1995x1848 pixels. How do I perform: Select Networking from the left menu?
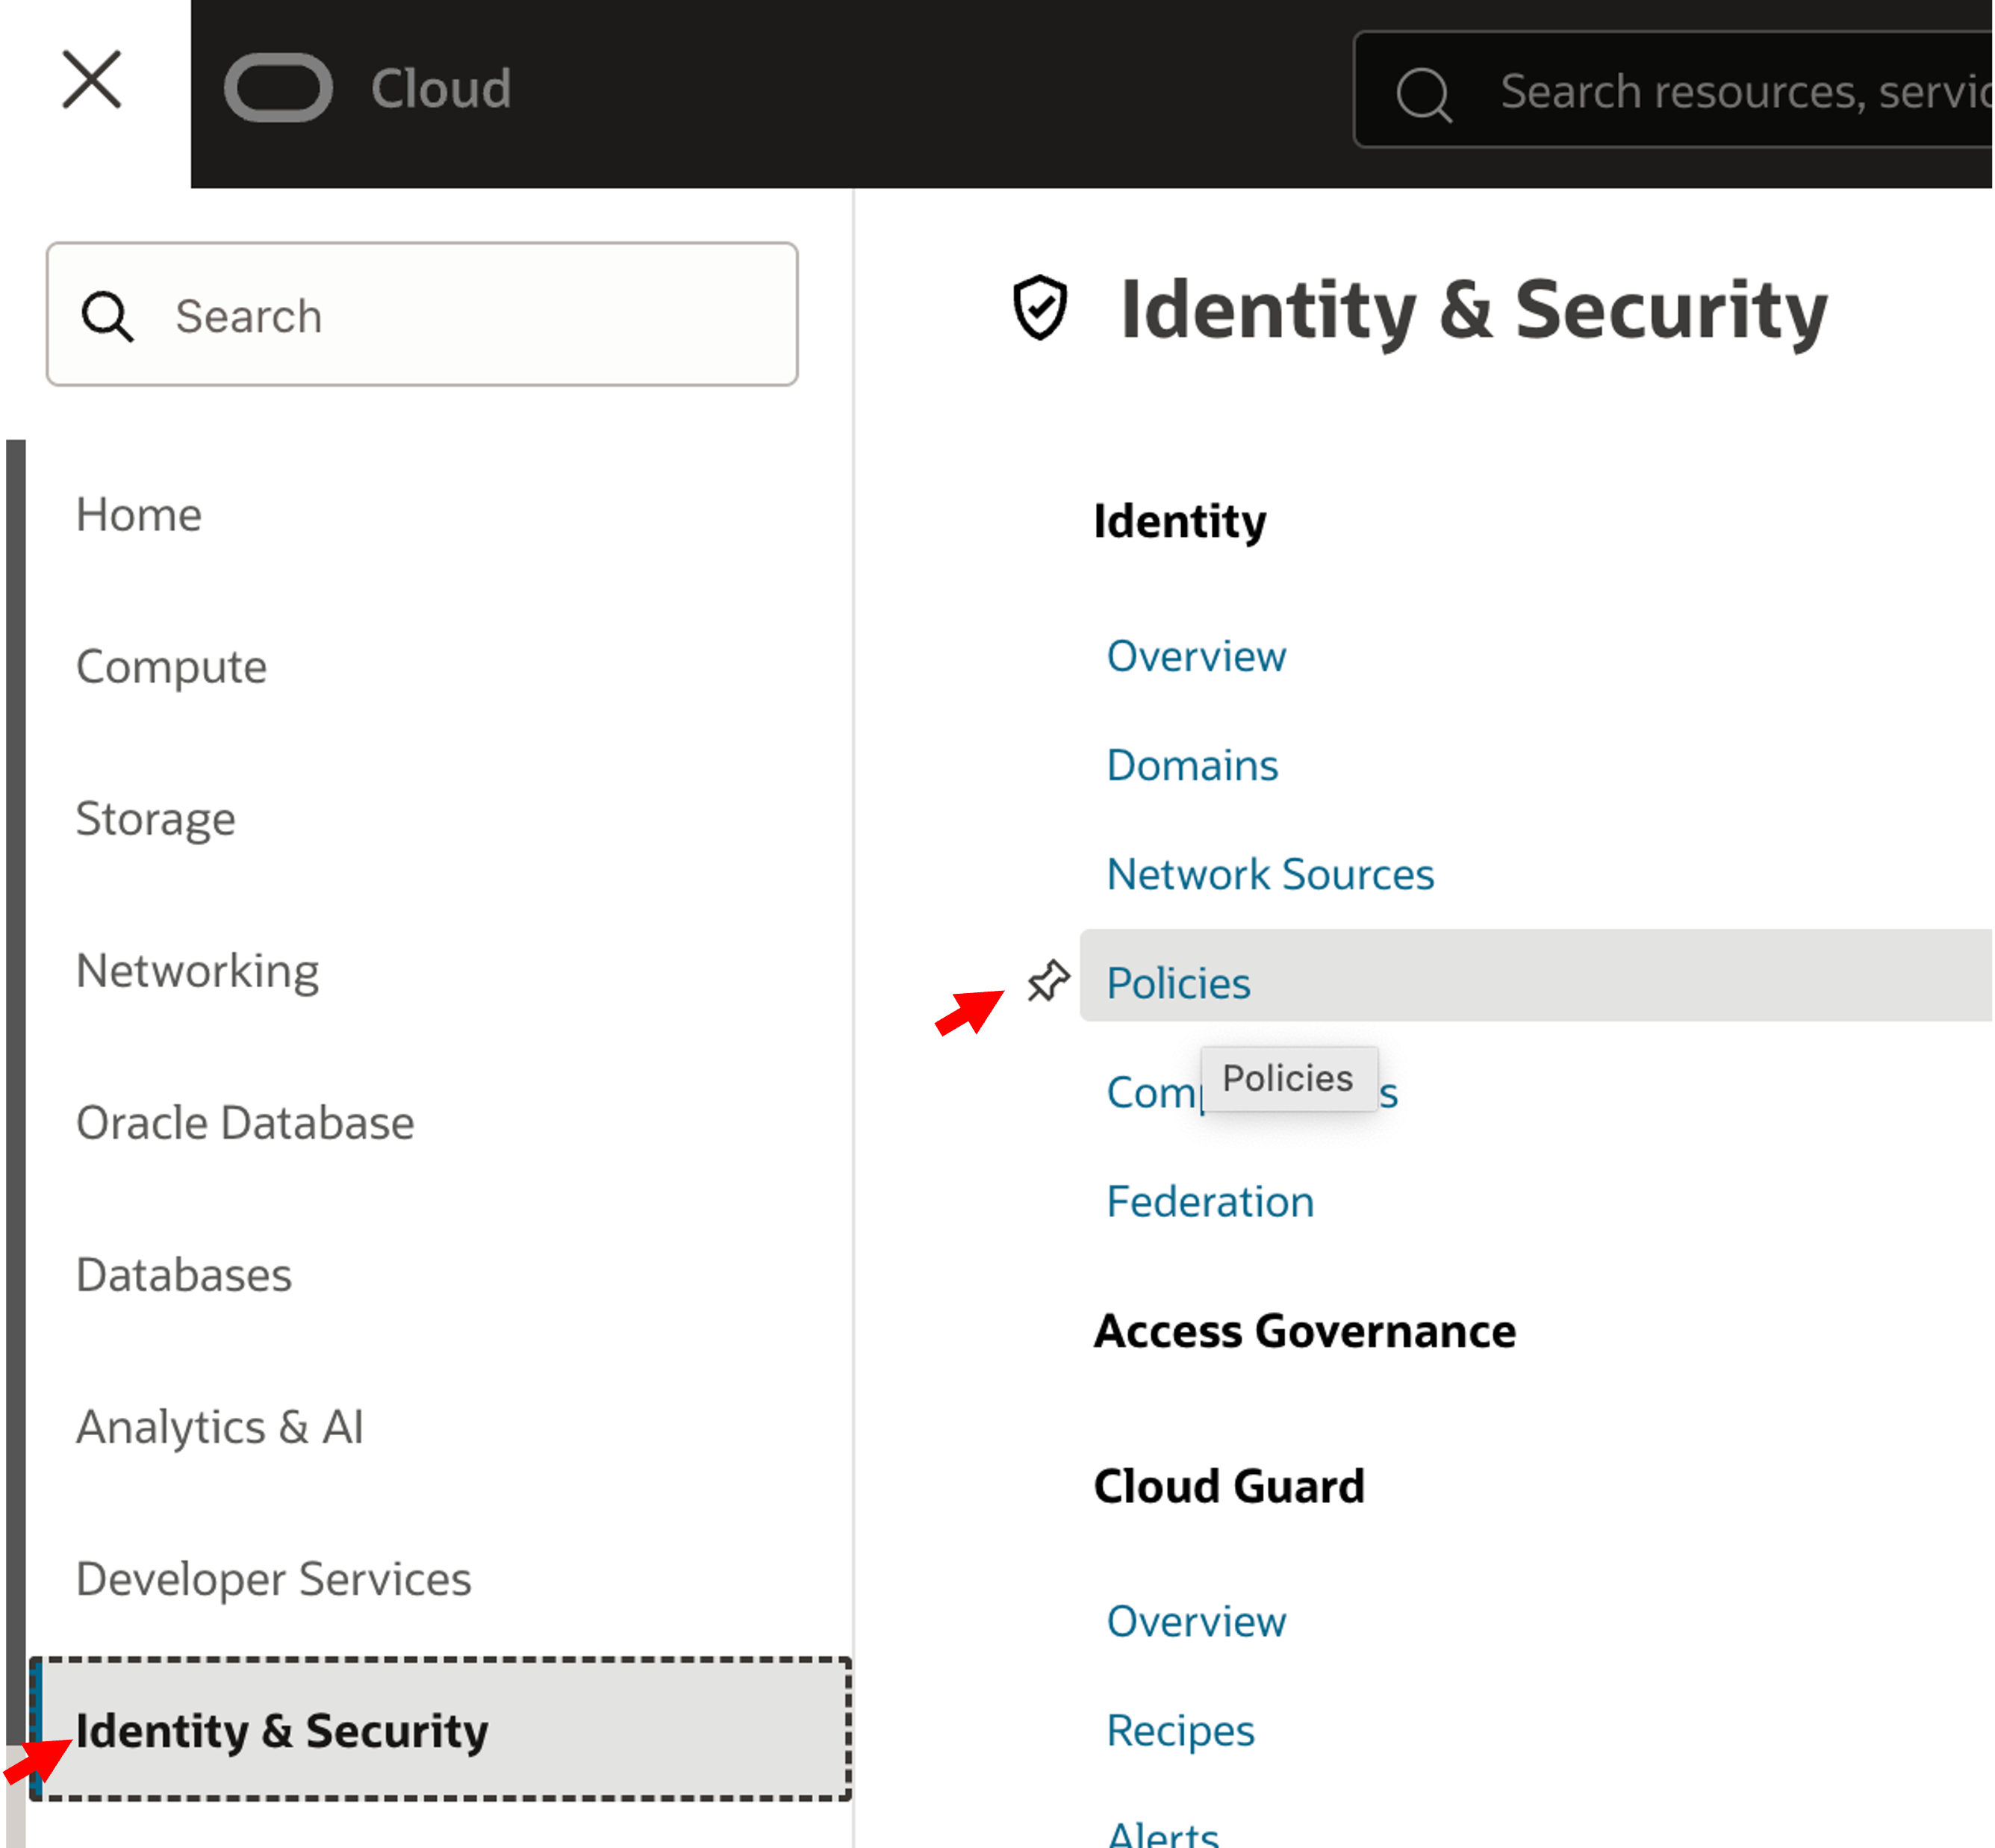[198, 971]
